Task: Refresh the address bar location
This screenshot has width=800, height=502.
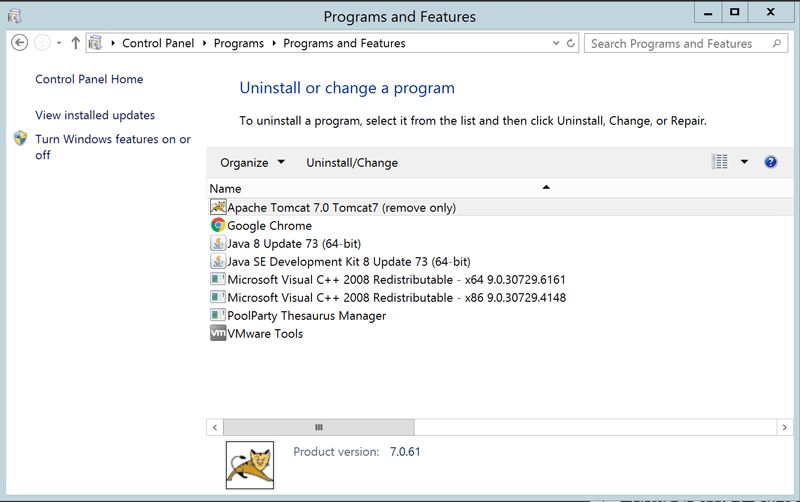Action: click(570, 43)
